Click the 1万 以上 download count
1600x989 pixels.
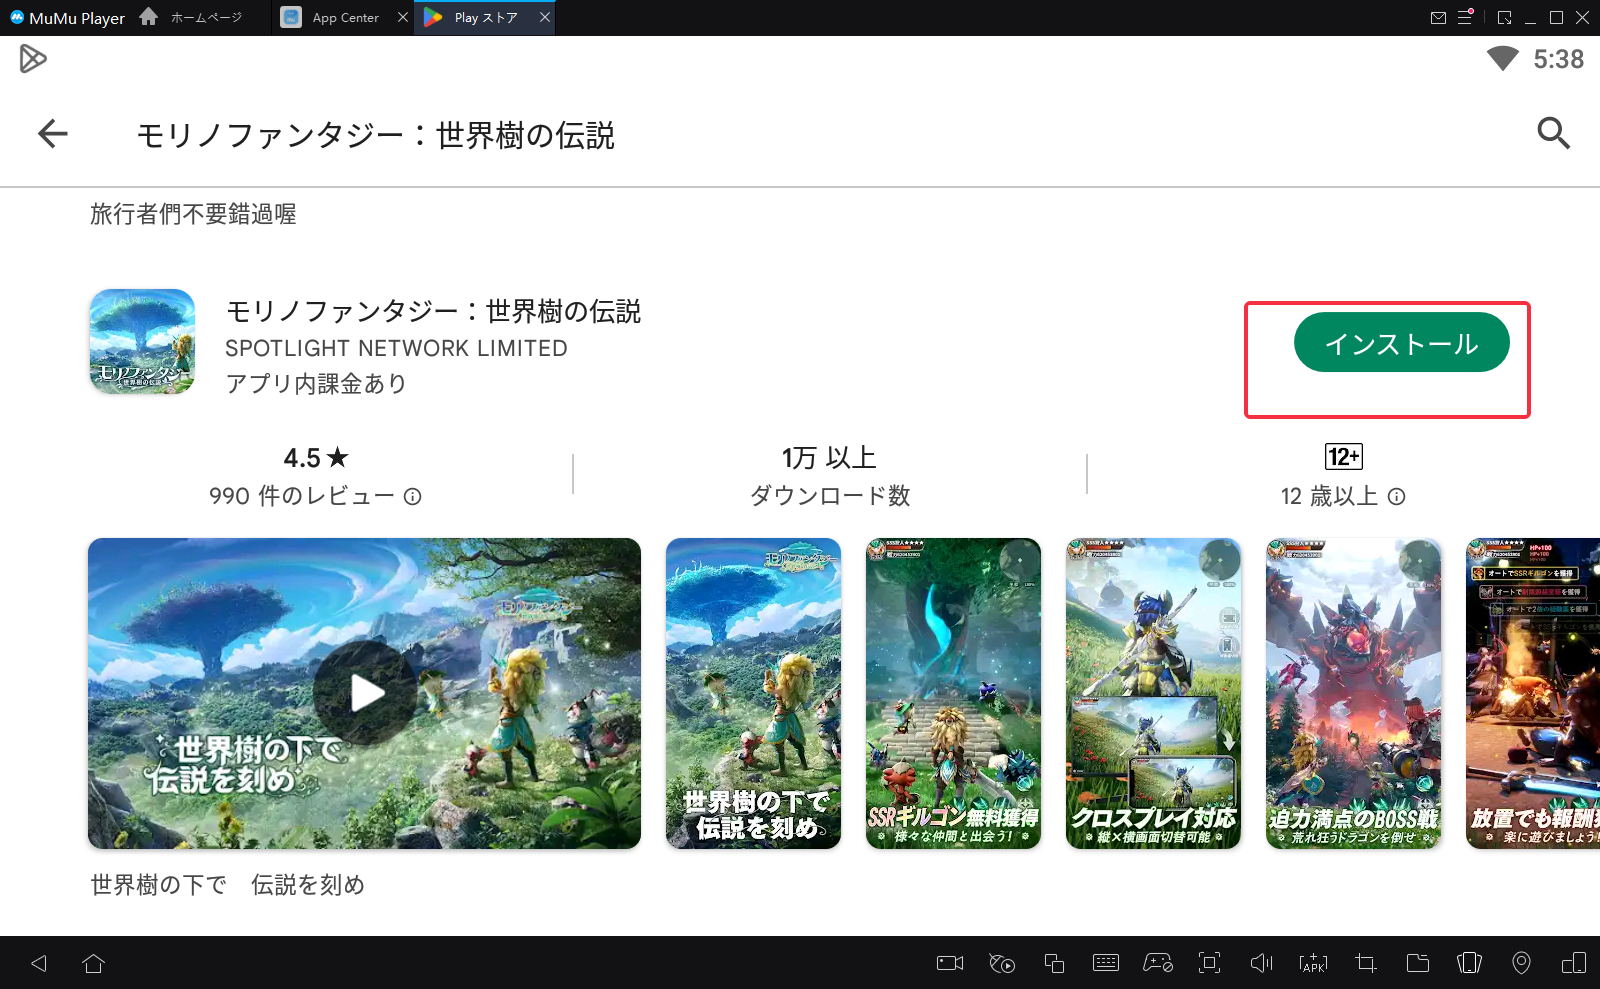pos(829,458)
